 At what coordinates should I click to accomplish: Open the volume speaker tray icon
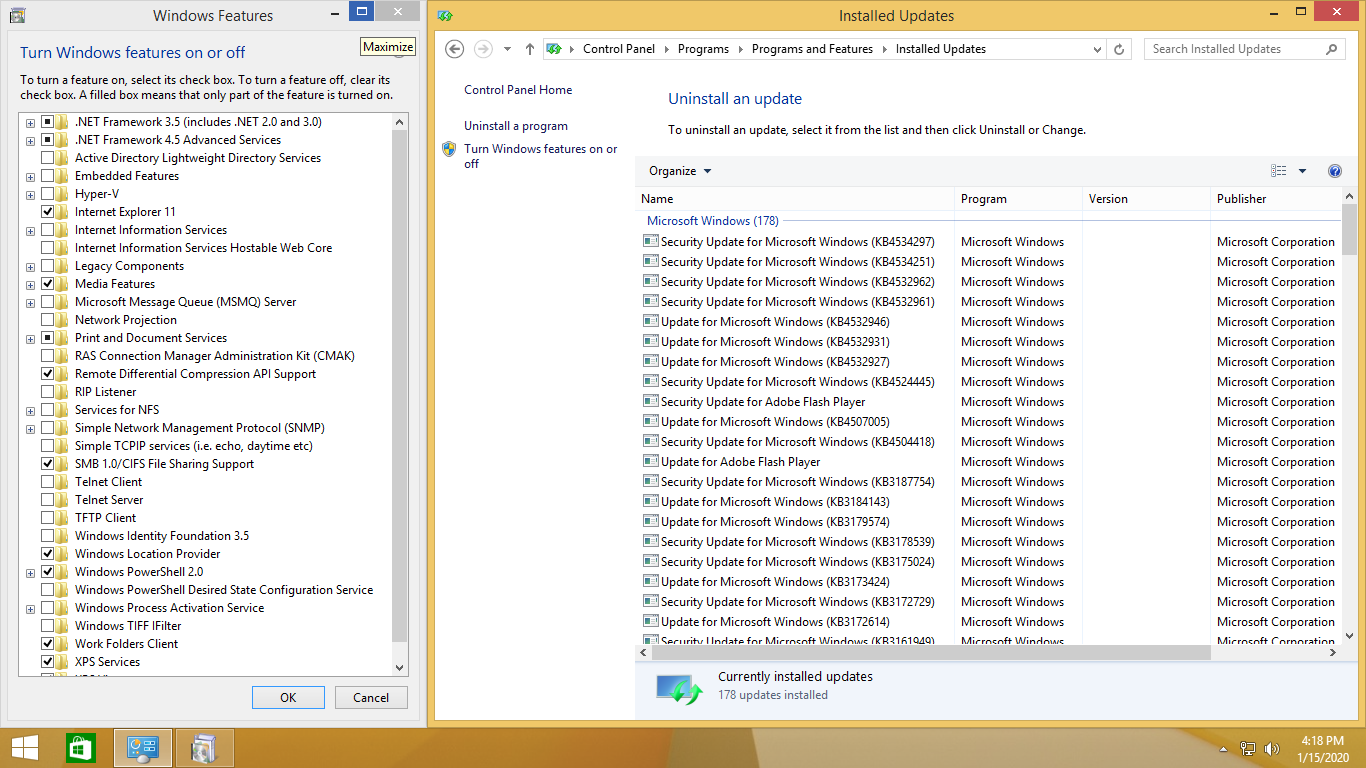pos(1272,748)
